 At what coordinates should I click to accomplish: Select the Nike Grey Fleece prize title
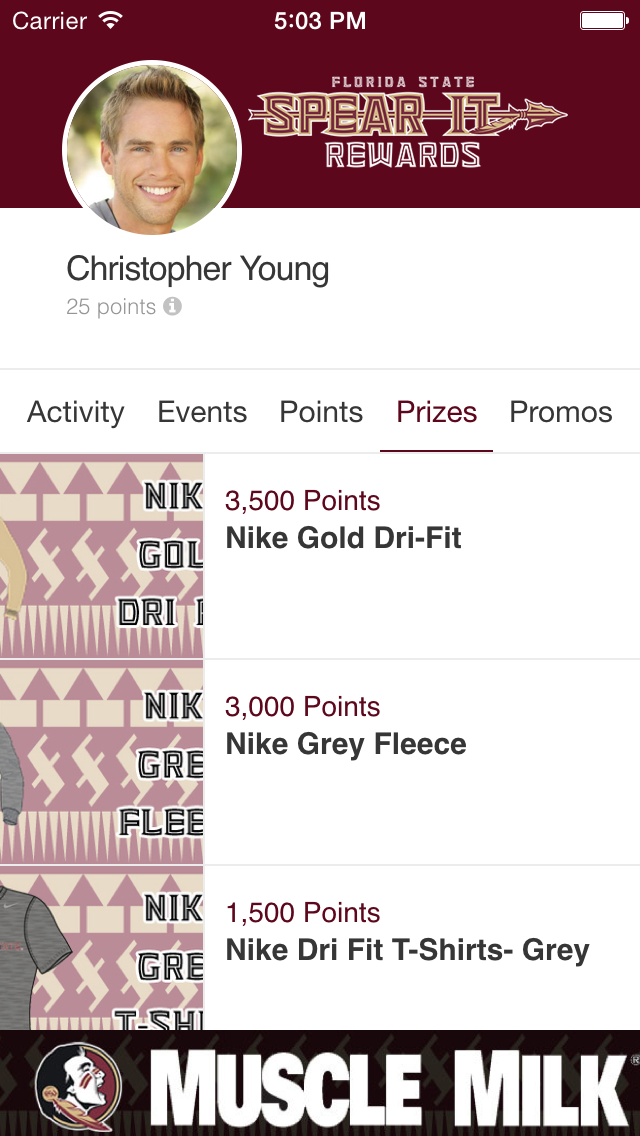(346, 744)
